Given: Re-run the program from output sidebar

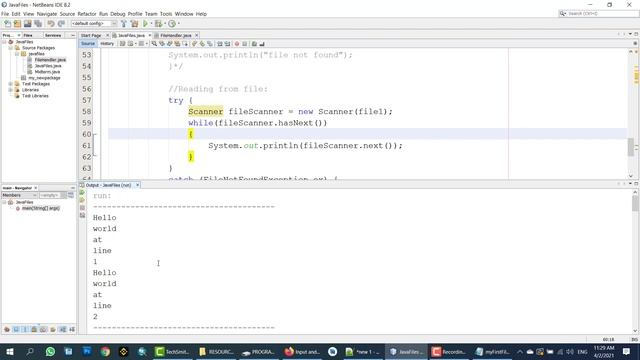Looking at the screenshot, I should coord(82,193).
